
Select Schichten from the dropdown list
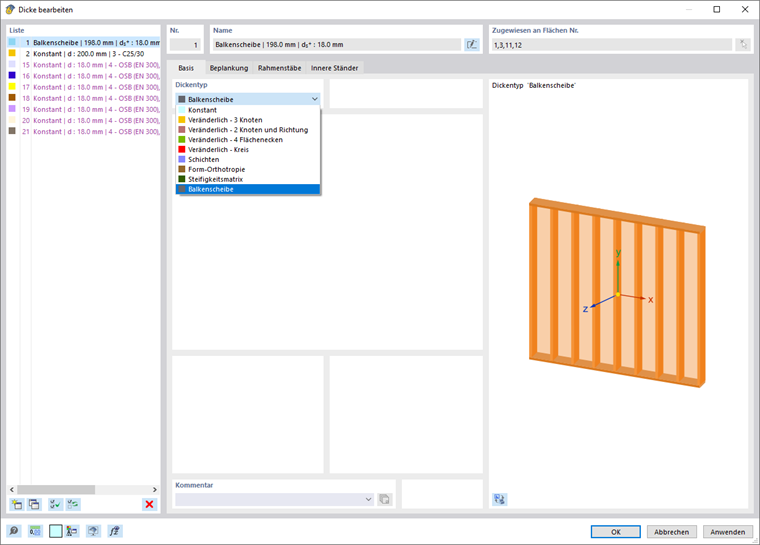248,160
